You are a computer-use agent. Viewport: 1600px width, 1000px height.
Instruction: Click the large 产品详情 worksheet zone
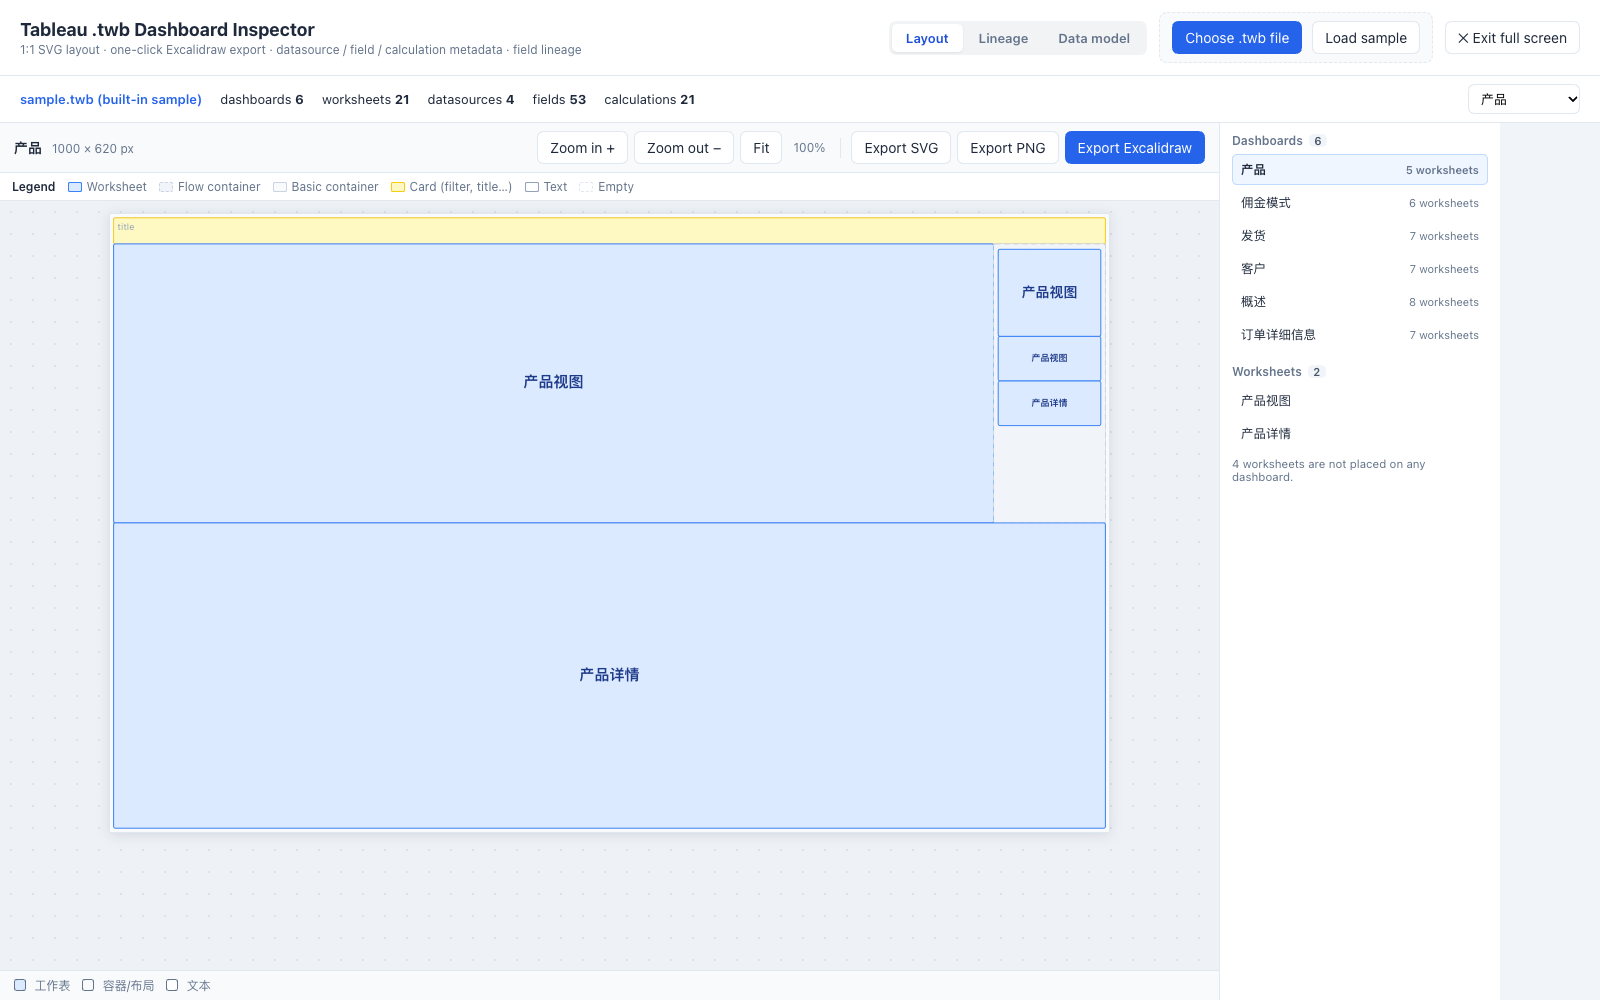pyautogui.click(x=609, y=675)
